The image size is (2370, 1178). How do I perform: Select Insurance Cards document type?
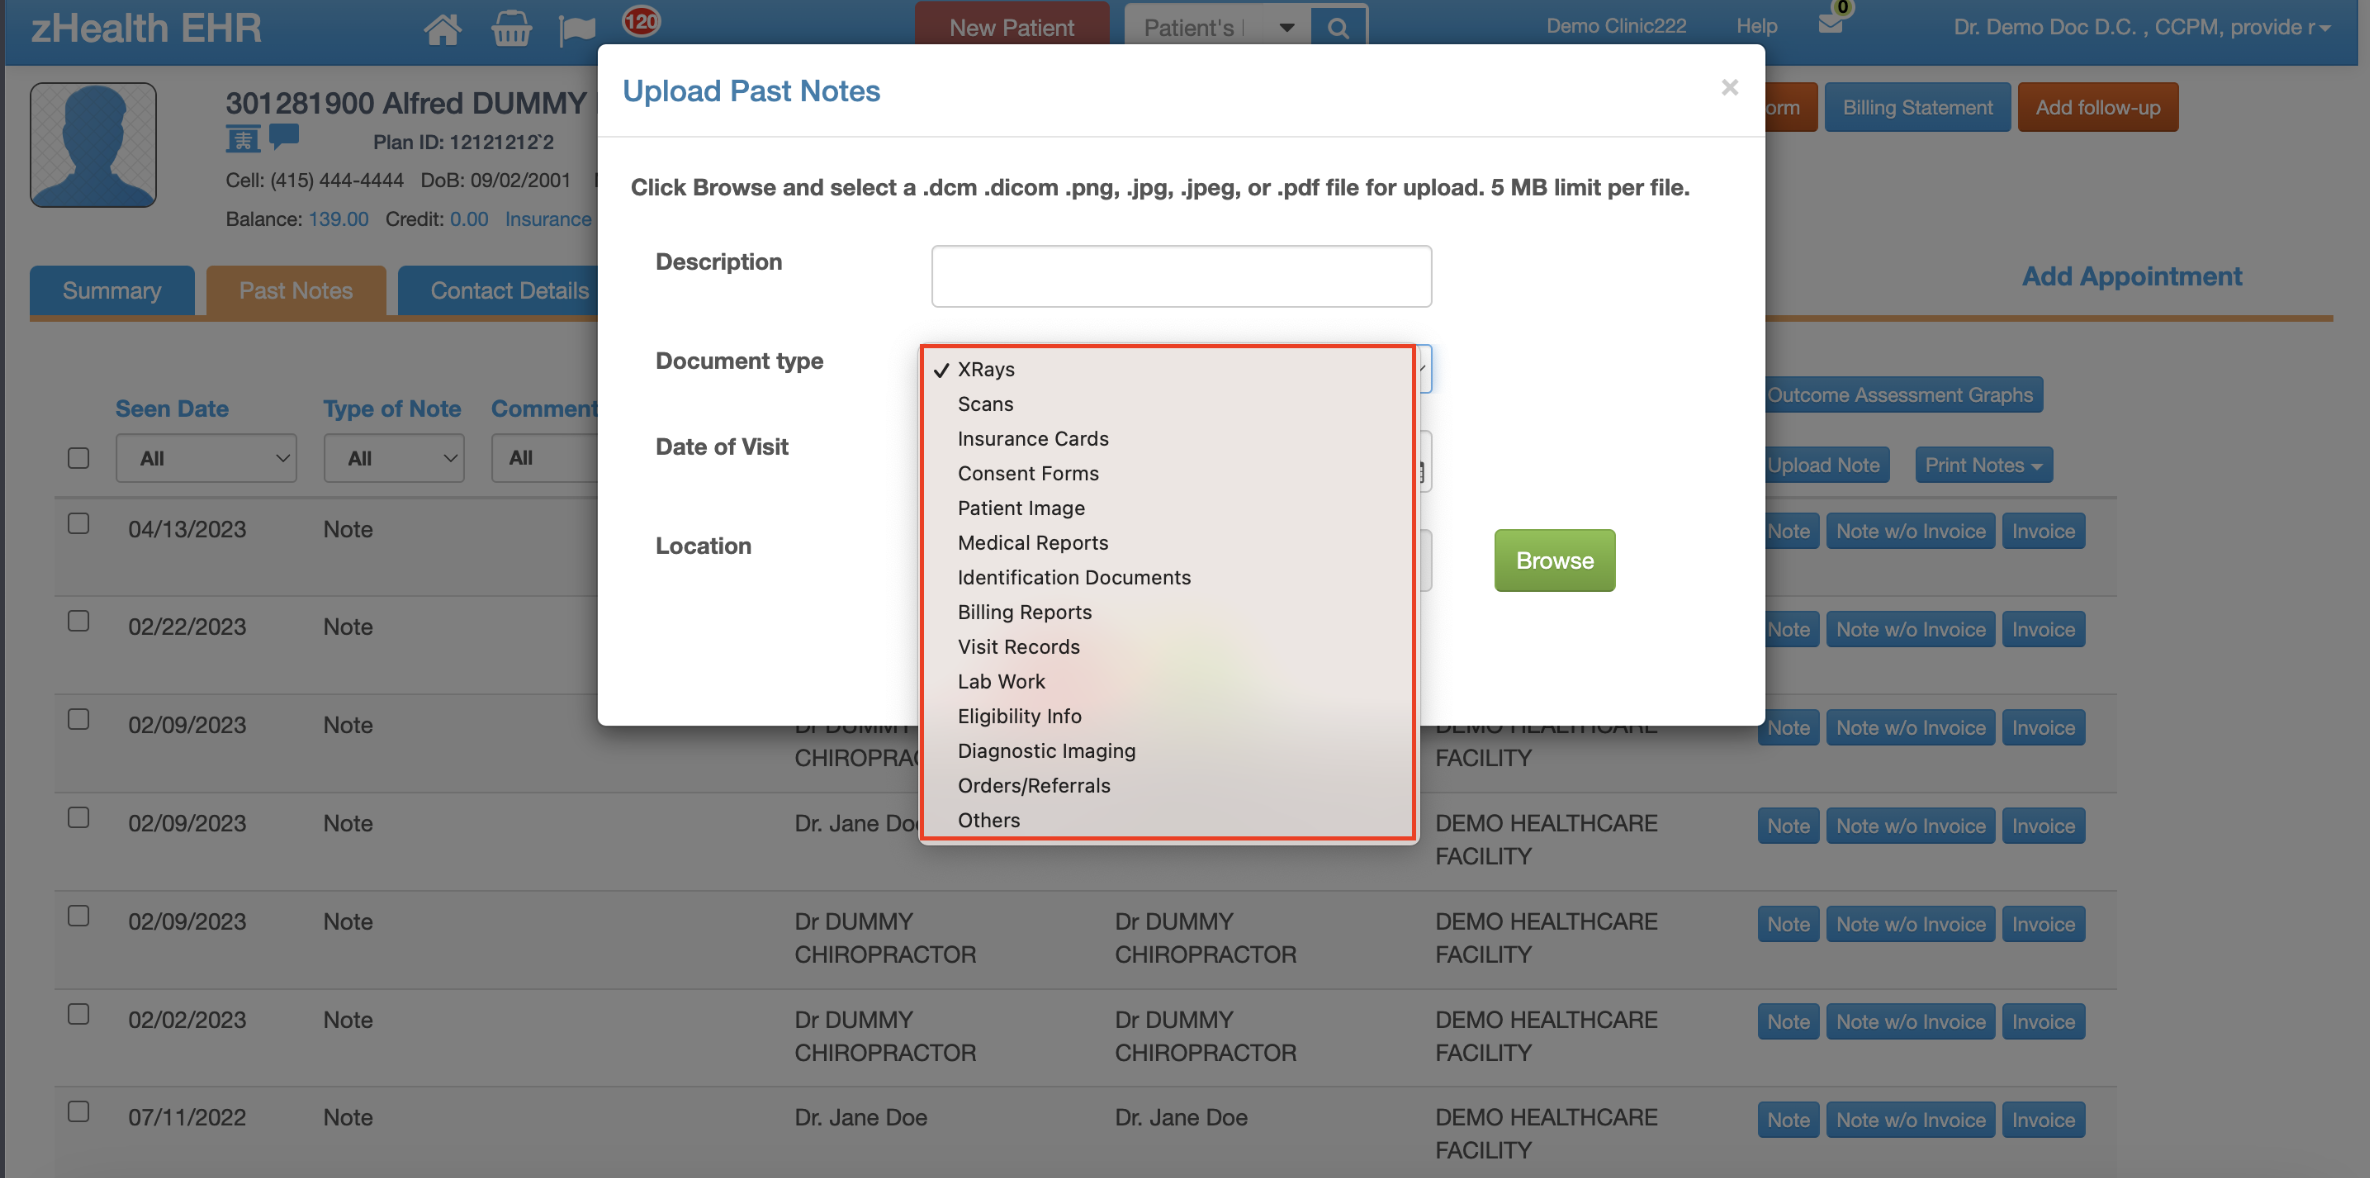click(x=1033, y=439)
